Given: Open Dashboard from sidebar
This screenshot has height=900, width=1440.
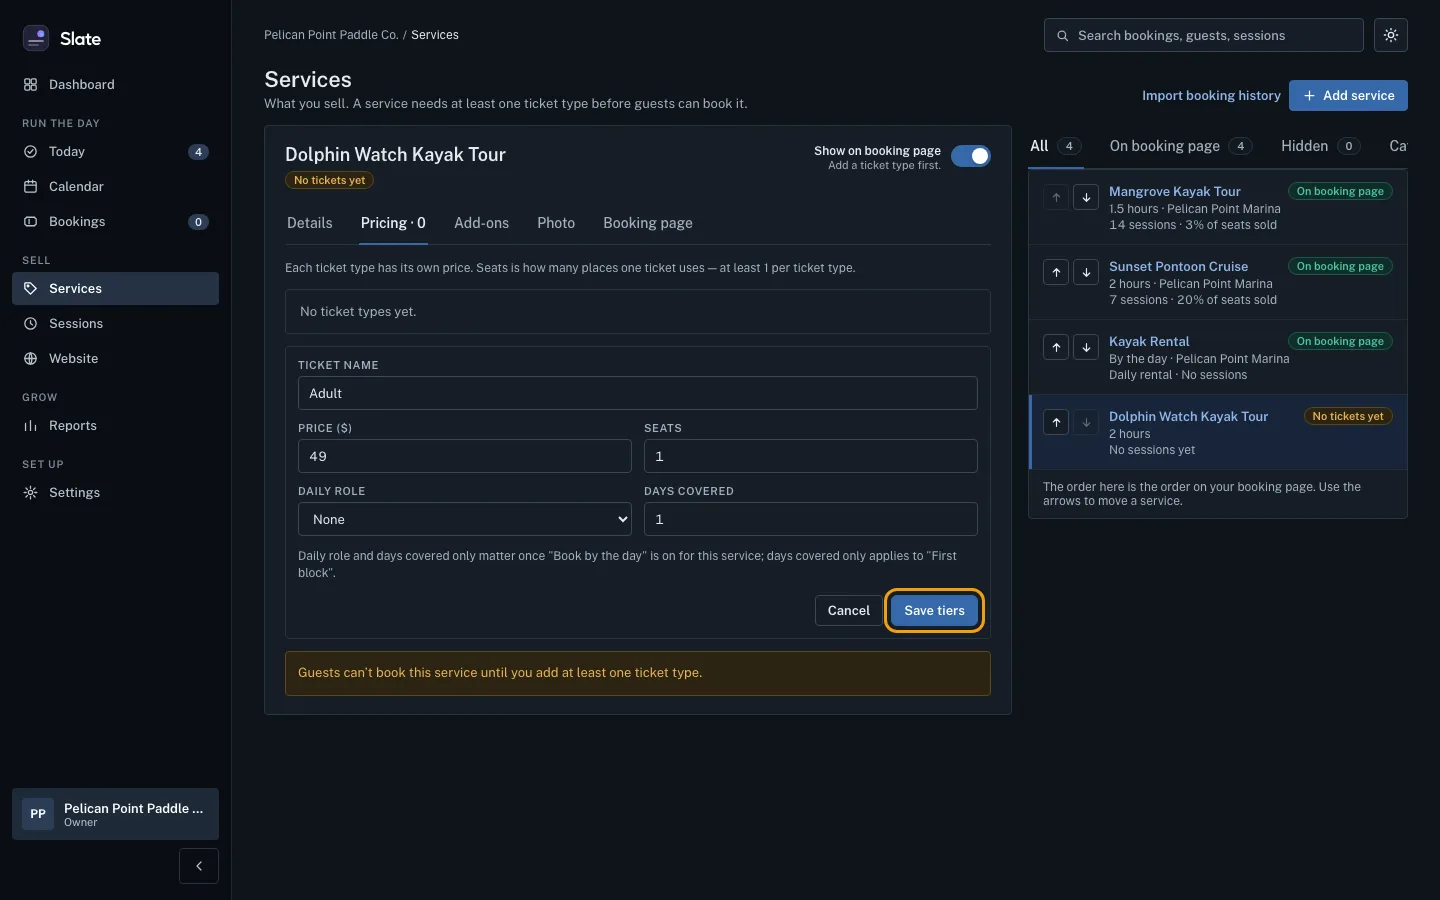Looking at the screenshot, I should [115, 85].
